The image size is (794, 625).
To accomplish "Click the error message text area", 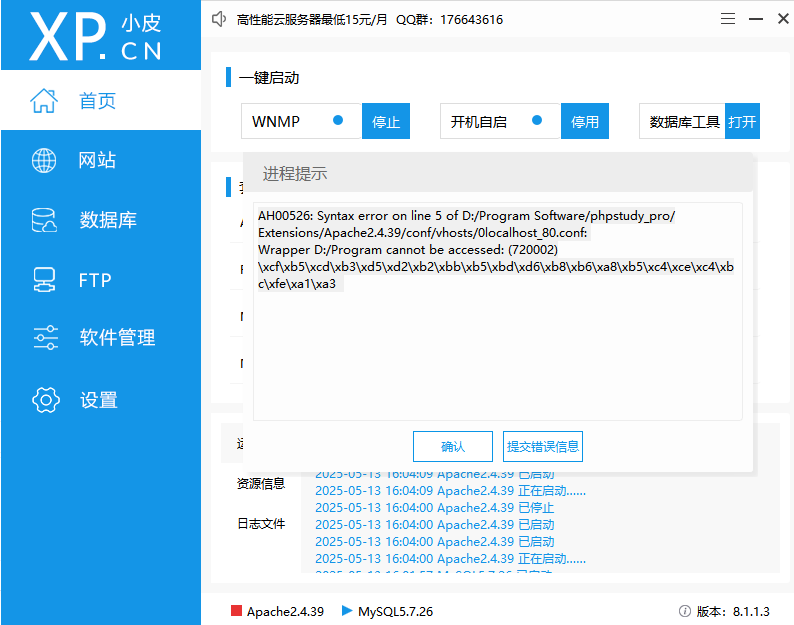I will coord(498,311).
